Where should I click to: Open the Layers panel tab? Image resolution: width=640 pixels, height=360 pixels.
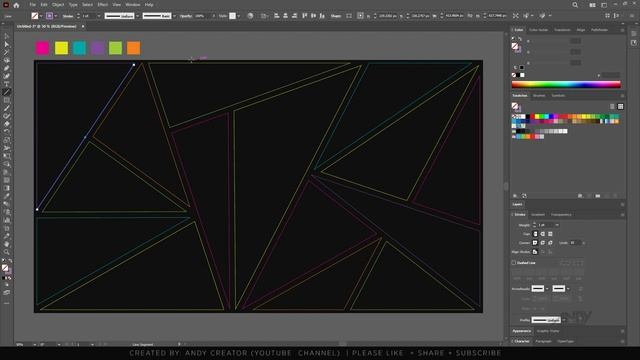[517, 204]
